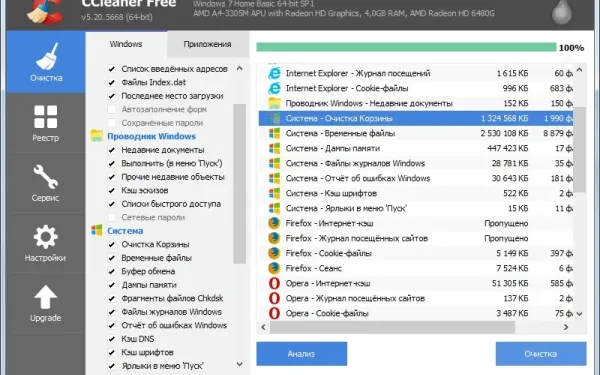Image resolution: width=600 pixels, height=375 pixels.
Task: Click Windows icon beside Файлы журналов Windows result
Action: [x=274, y=163]
